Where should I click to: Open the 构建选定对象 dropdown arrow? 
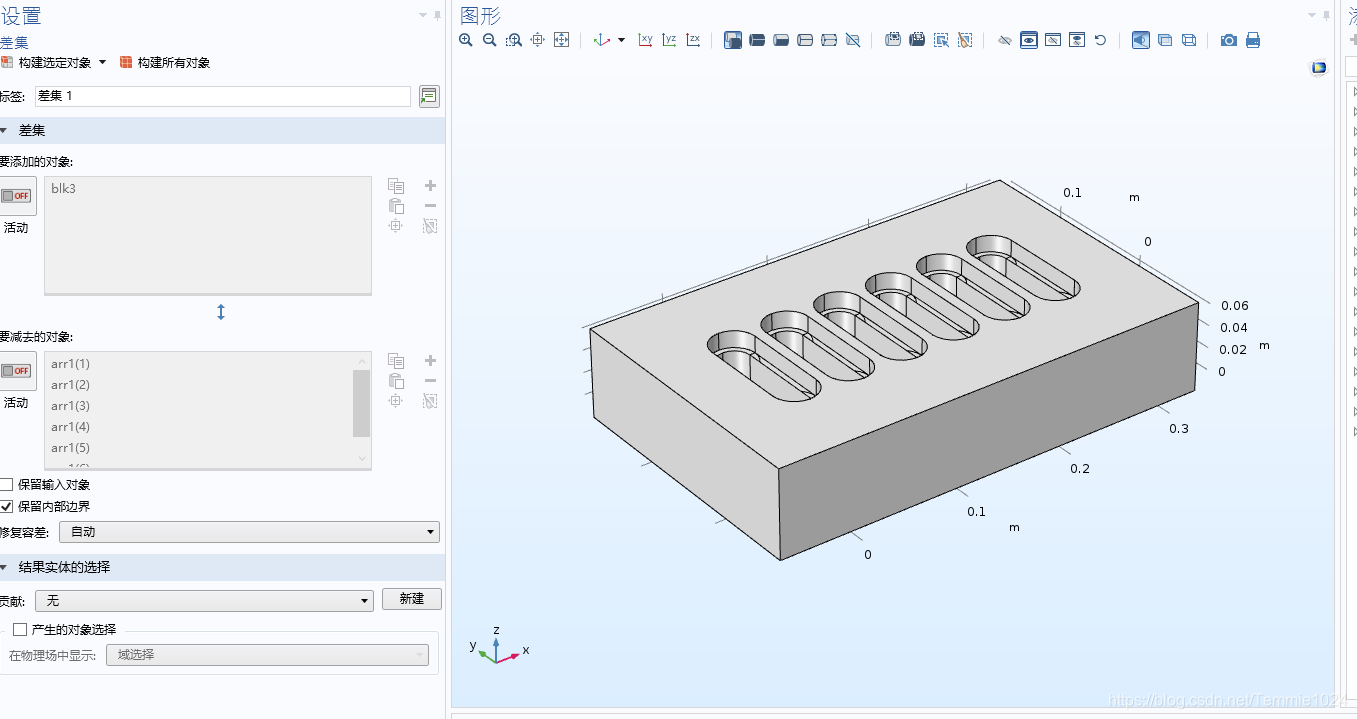(102, 62)
